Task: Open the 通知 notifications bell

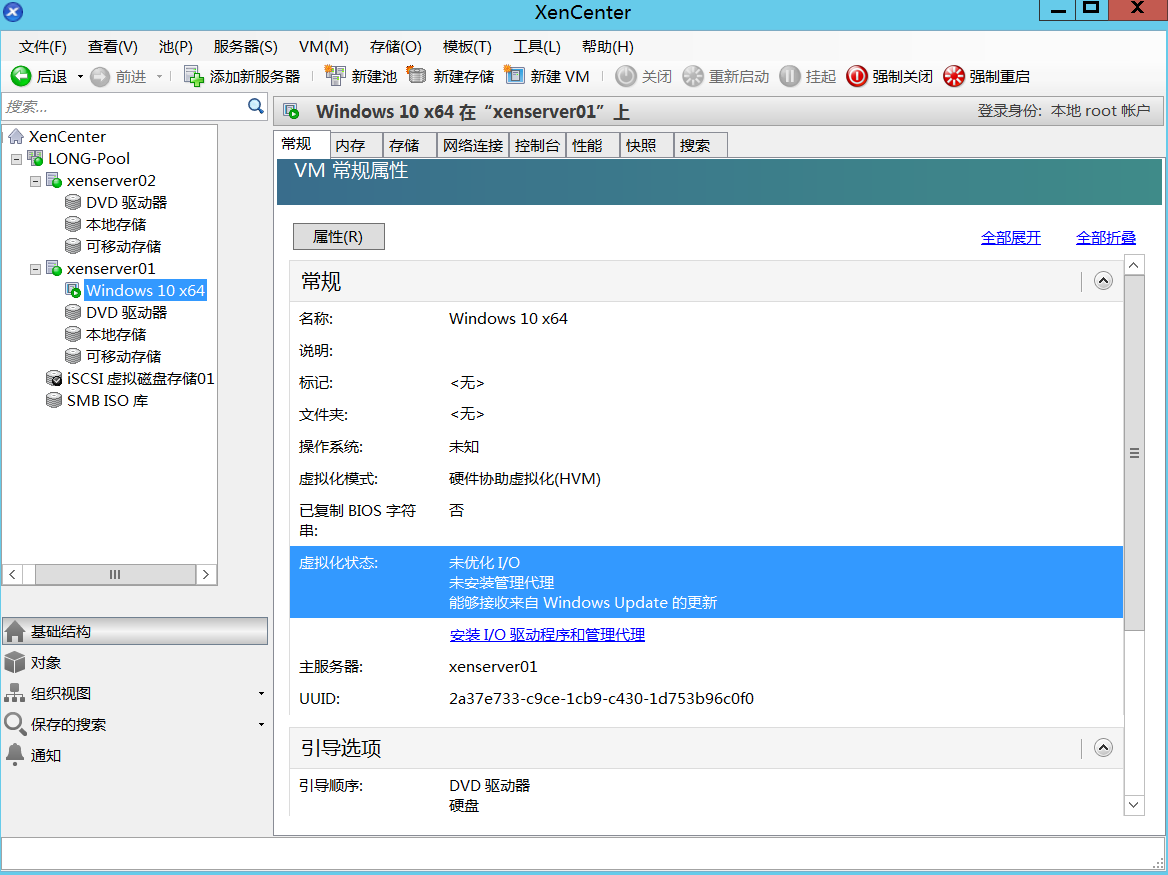Action: [15, 754]
